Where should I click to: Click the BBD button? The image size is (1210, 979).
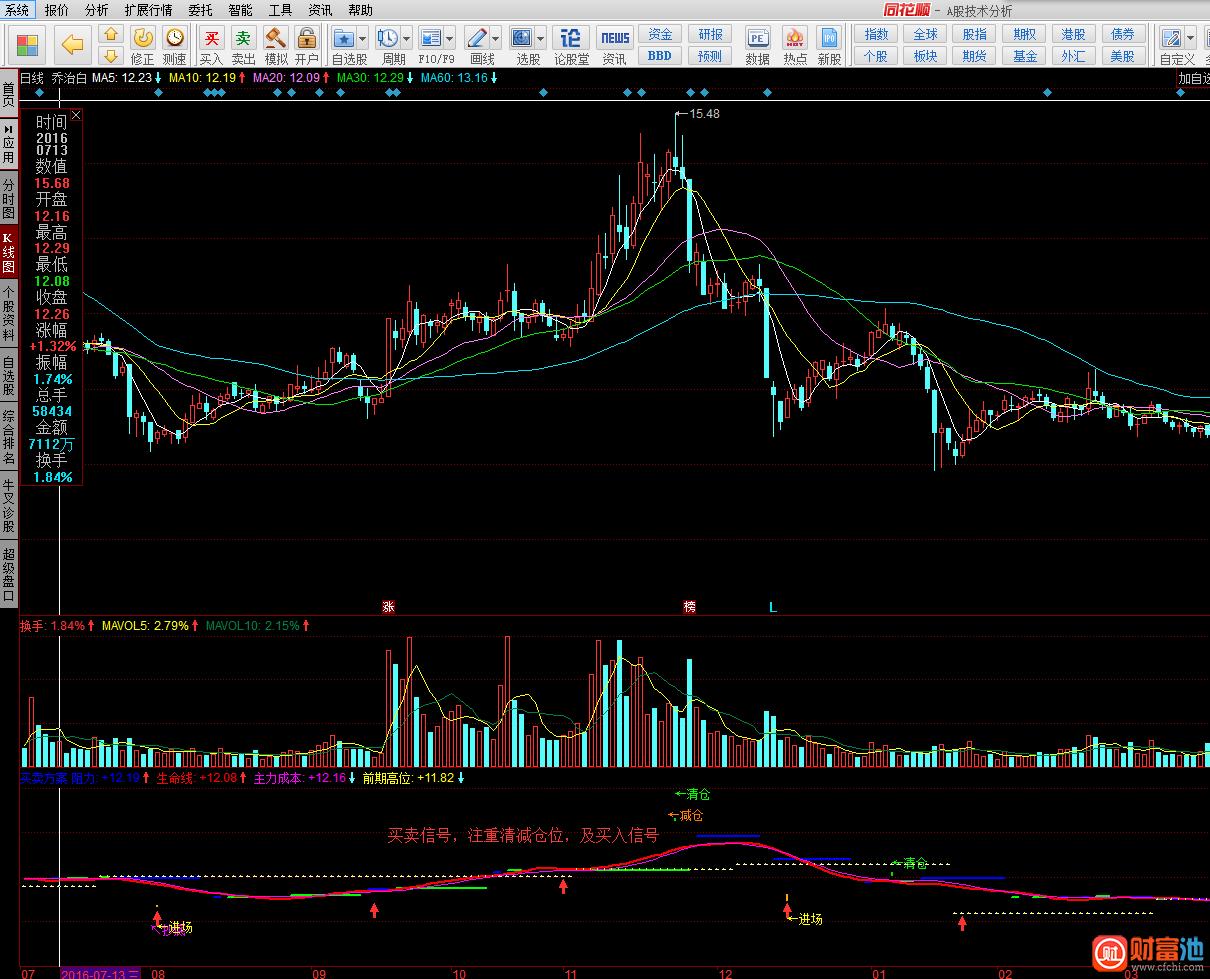coord(660,56)
